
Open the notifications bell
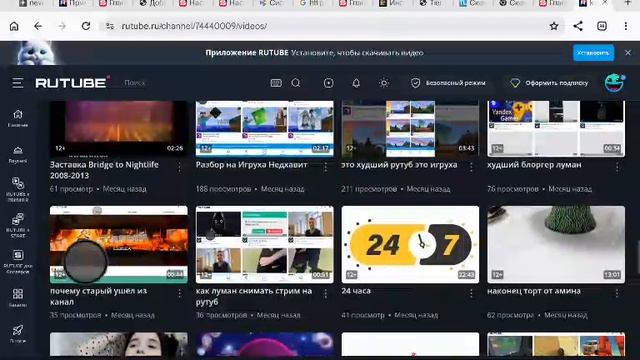pyautogui.click(x=356, y=83)
